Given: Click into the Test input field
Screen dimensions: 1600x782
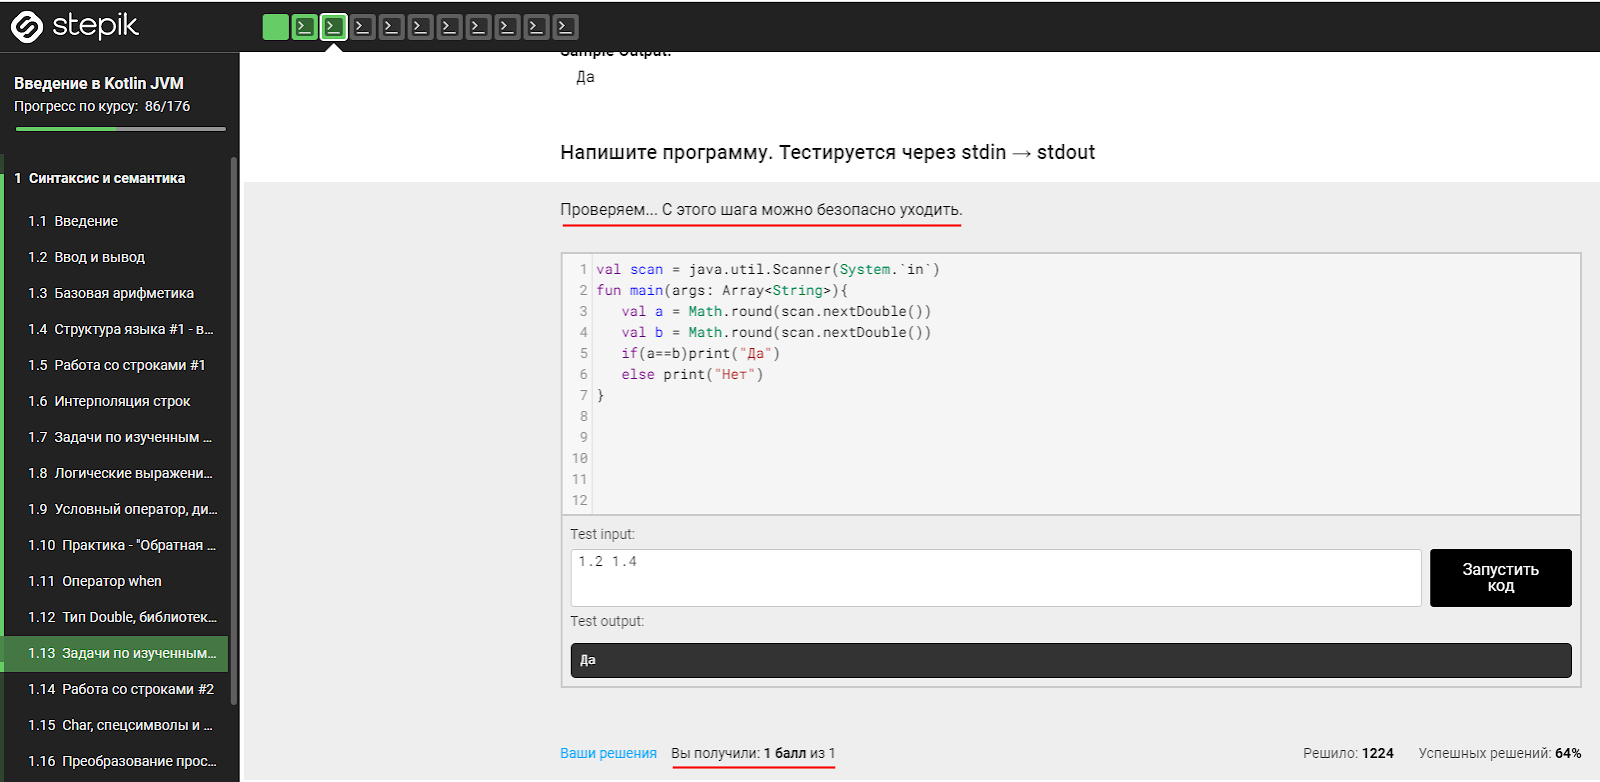Looking at the screenshot, I should click(995, 577).
